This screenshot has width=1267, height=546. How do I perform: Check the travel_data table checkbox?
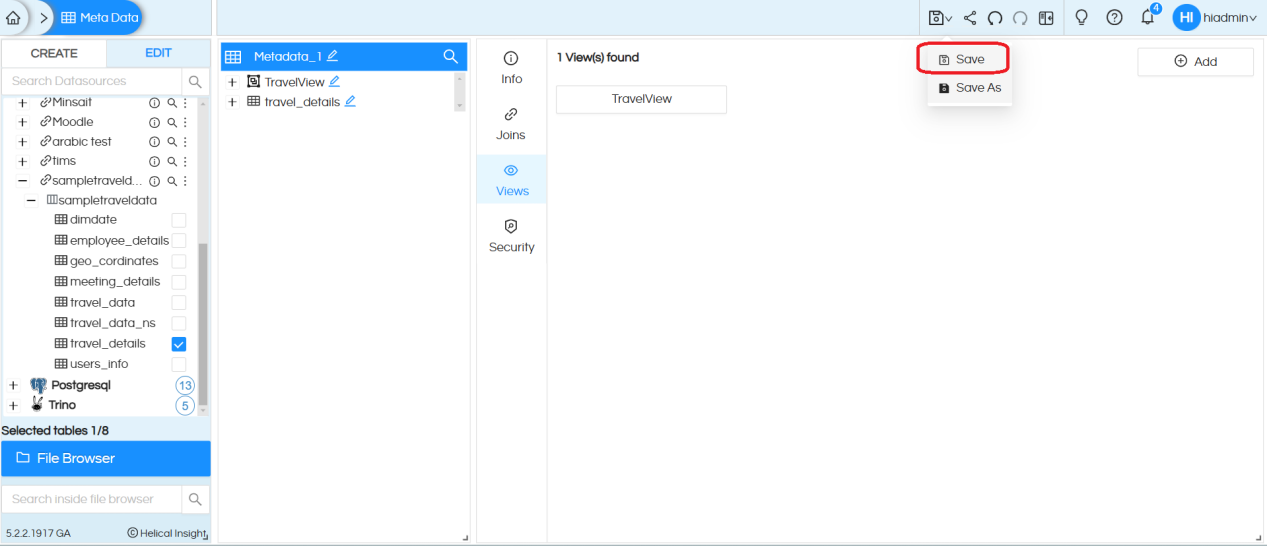click(179, 302)
